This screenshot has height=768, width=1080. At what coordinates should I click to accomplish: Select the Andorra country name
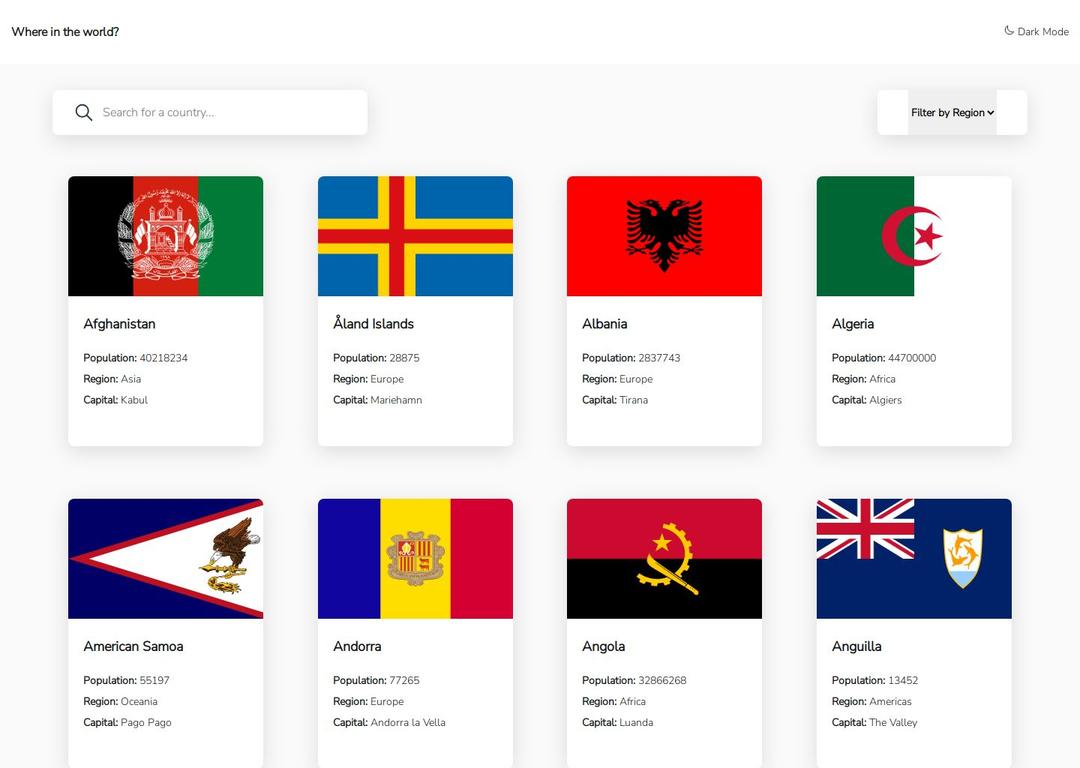357,646
